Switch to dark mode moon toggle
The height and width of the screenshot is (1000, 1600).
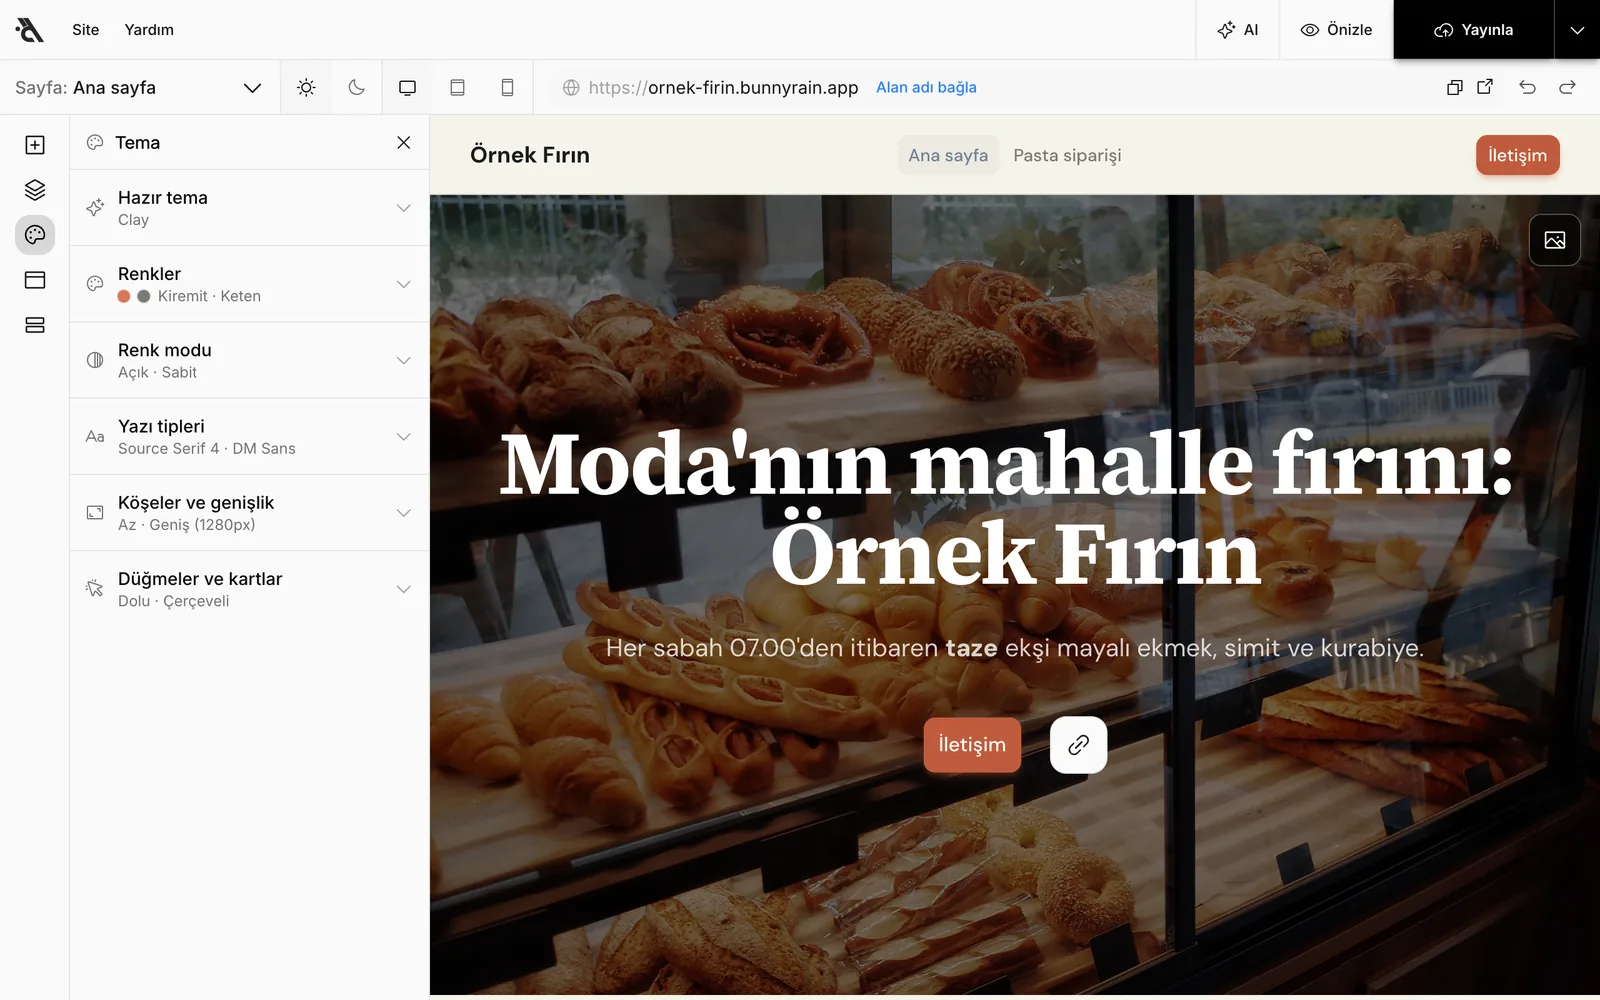(356, 87)
